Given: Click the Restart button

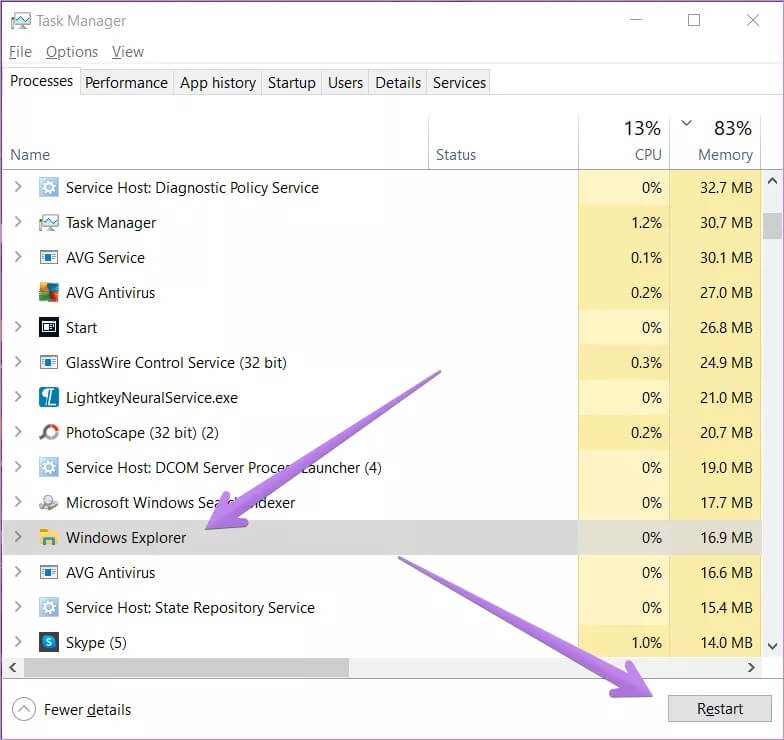Looking at the screenshot, I should [720, 708].
